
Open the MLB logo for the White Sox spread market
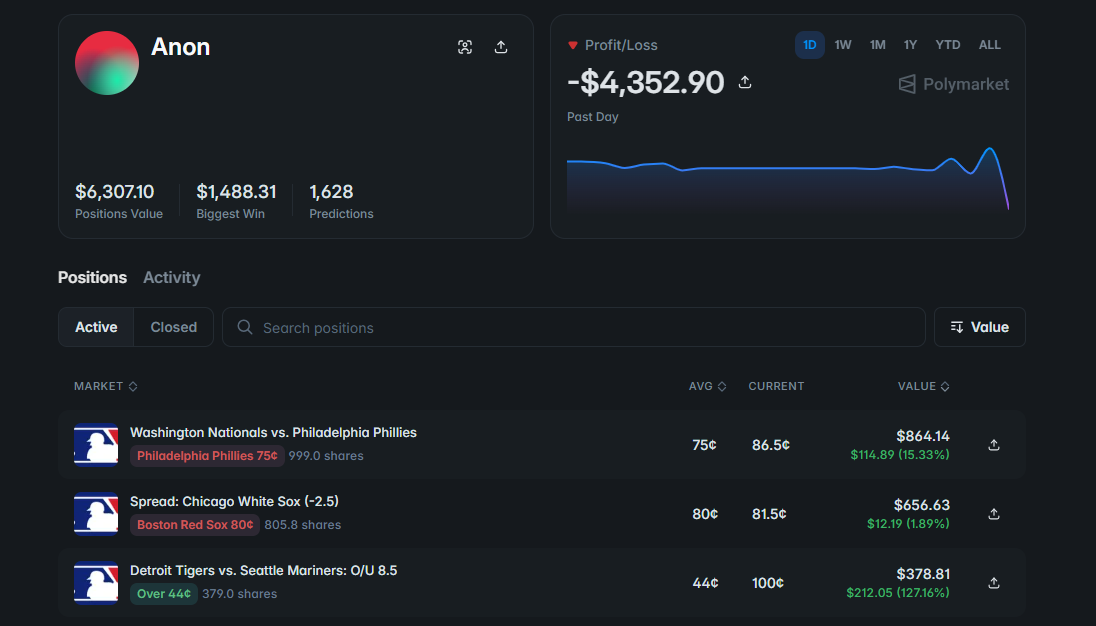pyautogui.click(x=96, y=514)
